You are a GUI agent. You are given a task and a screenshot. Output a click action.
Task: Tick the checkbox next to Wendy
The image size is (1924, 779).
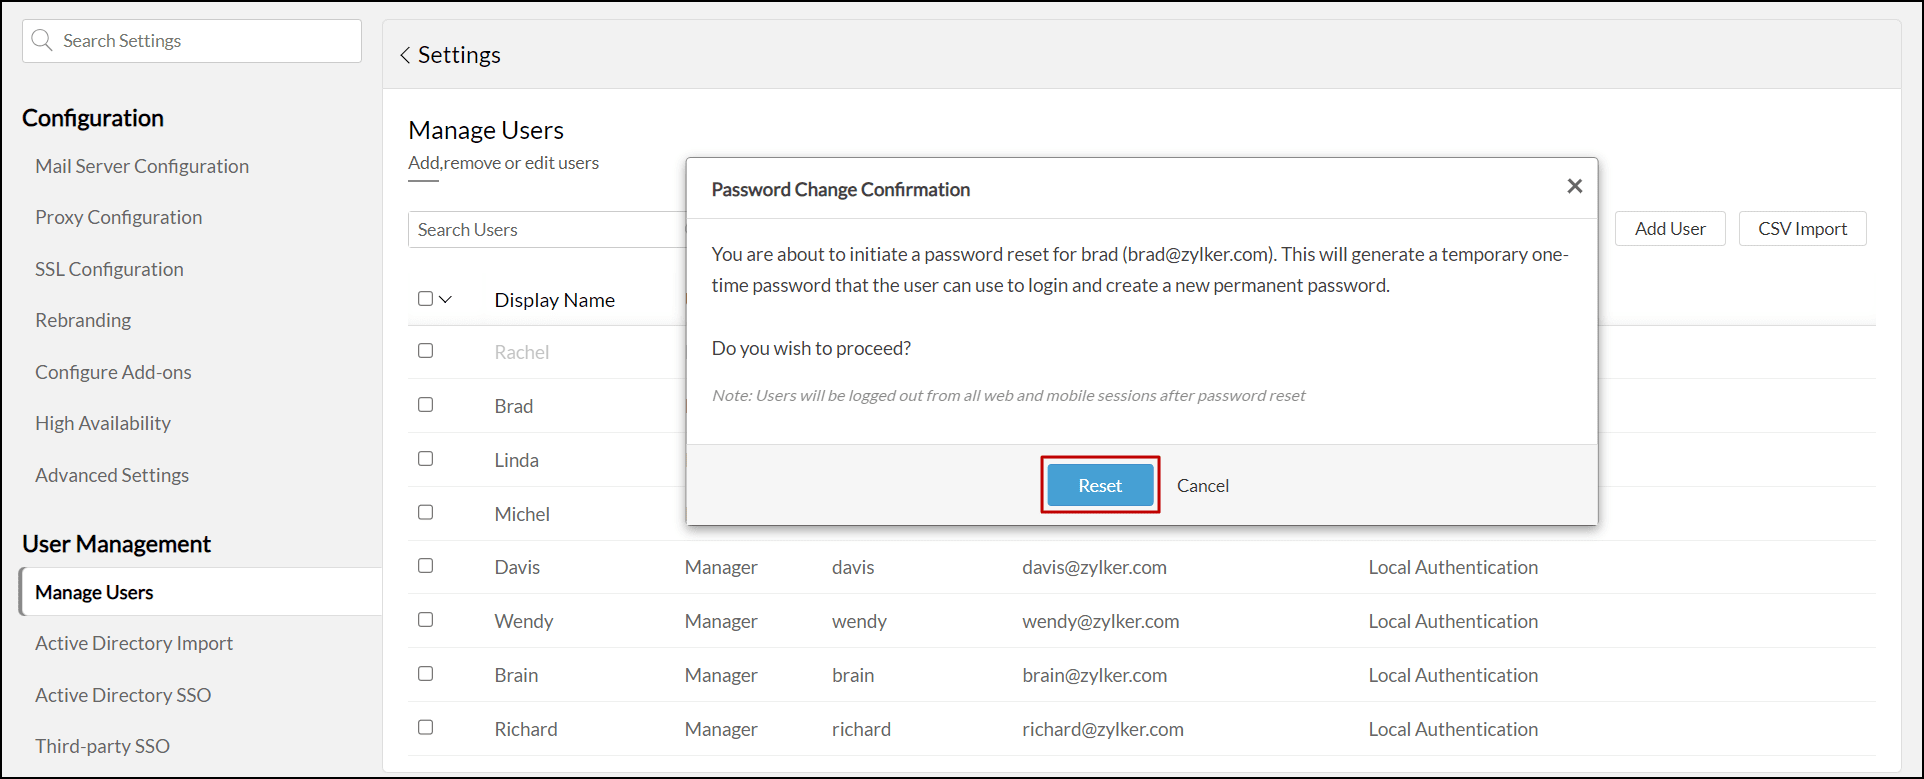425,620
